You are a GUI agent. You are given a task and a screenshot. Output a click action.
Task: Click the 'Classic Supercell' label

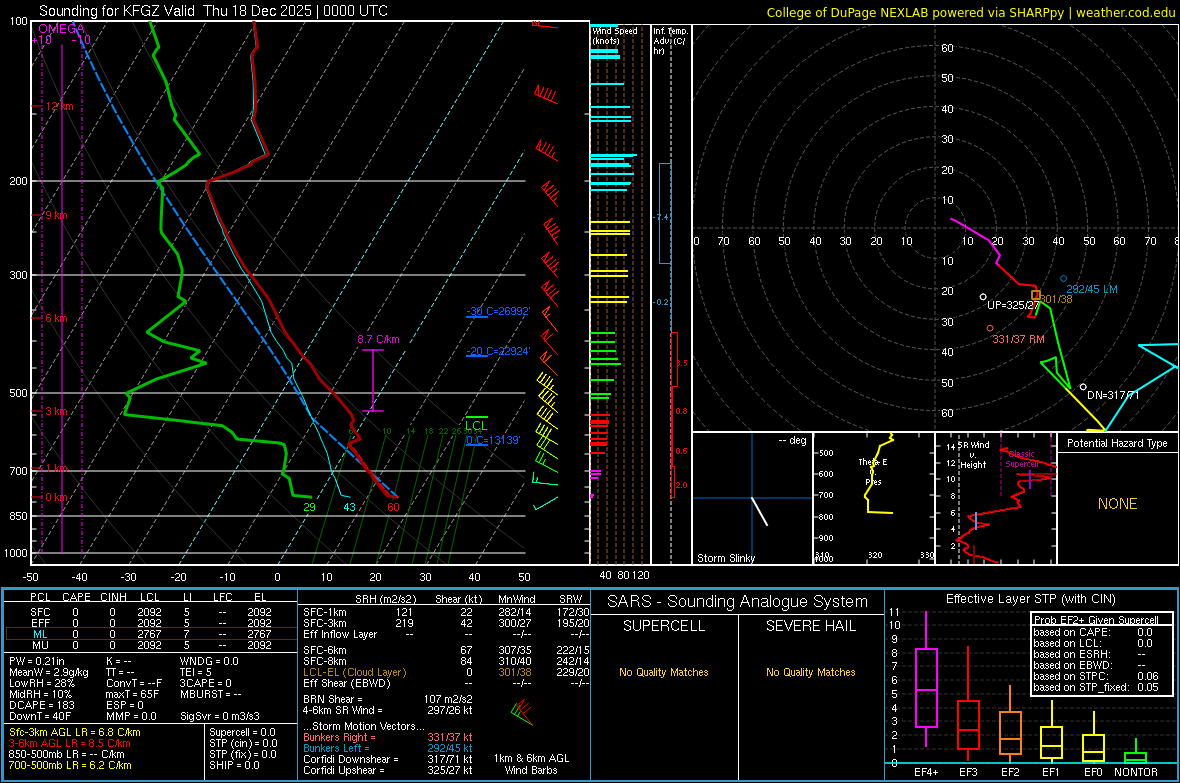[x=1022, y=459]
